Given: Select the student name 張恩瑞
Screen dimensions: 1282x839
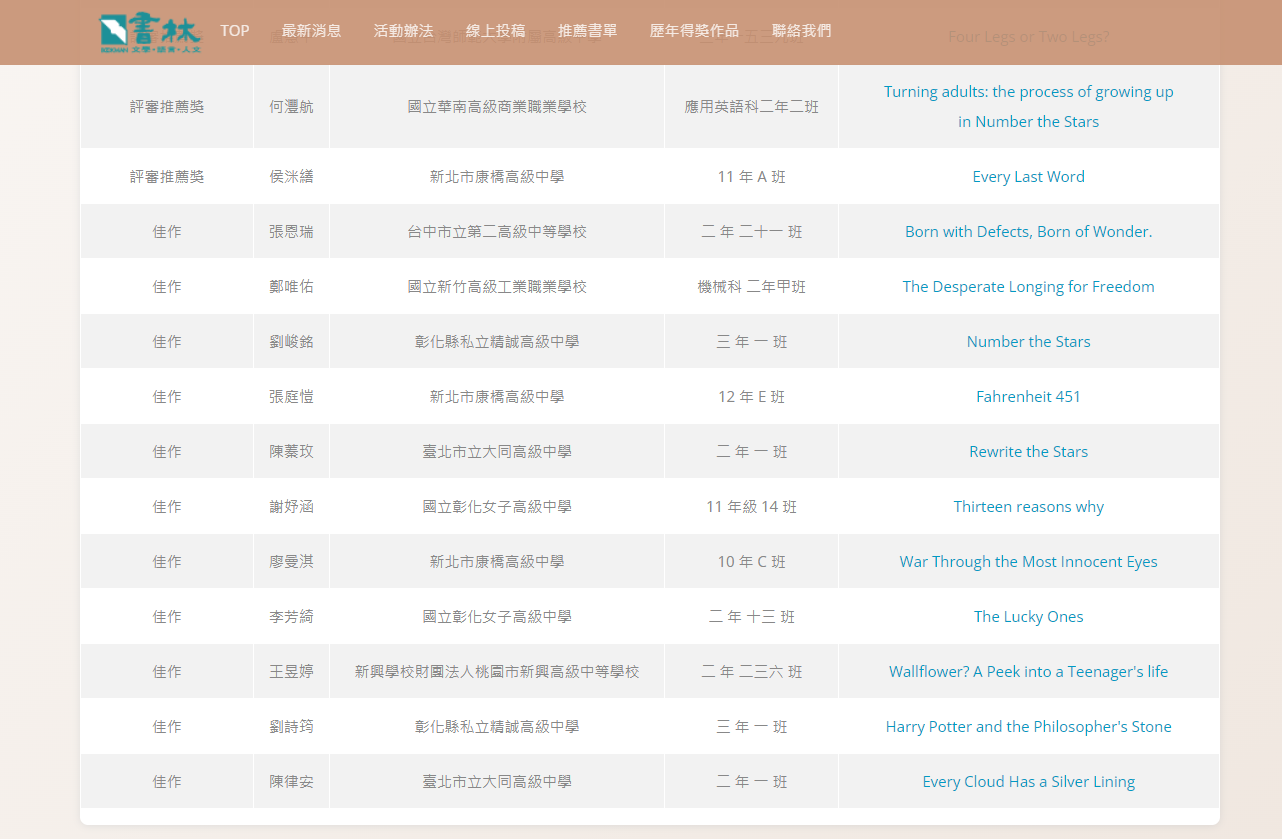Looking at the screenshot, I should coord(291,232).
